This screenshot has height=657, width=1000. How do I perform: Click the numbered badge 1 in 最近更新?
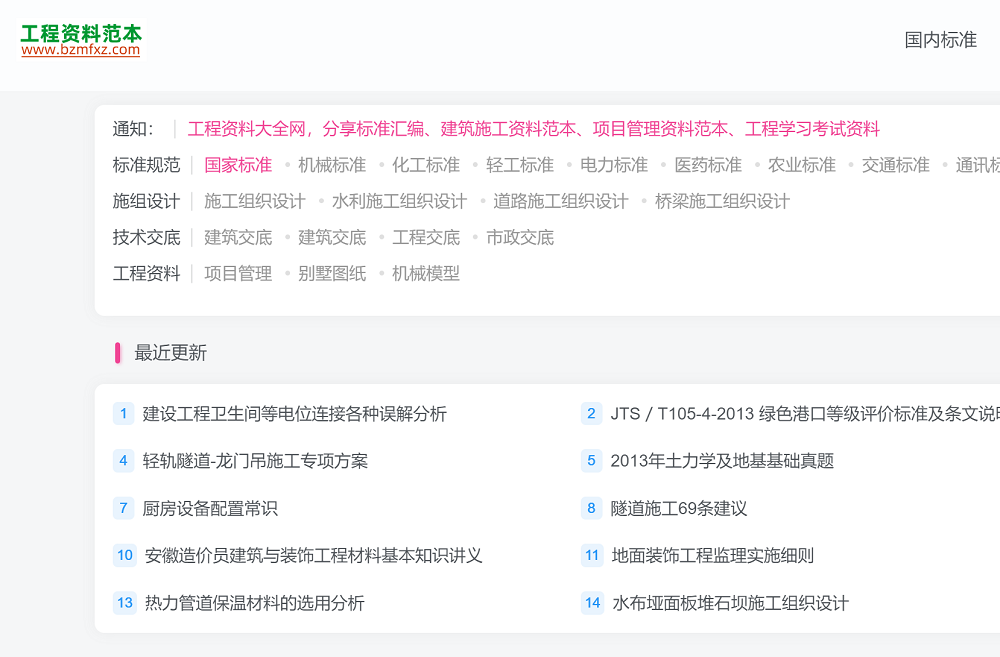pyautogui.click(x=123, y=413)
